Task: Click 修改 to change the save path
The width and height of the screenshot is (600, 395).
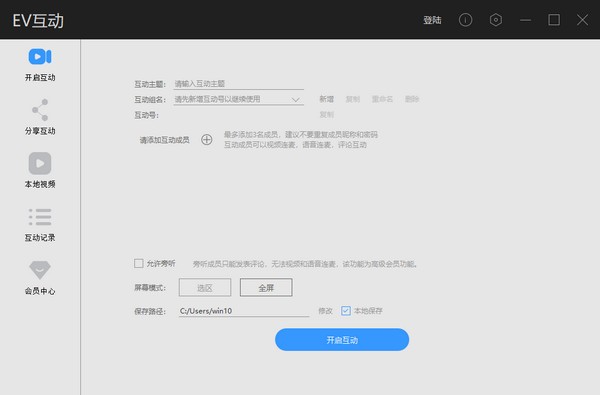Action: point(325,311)
